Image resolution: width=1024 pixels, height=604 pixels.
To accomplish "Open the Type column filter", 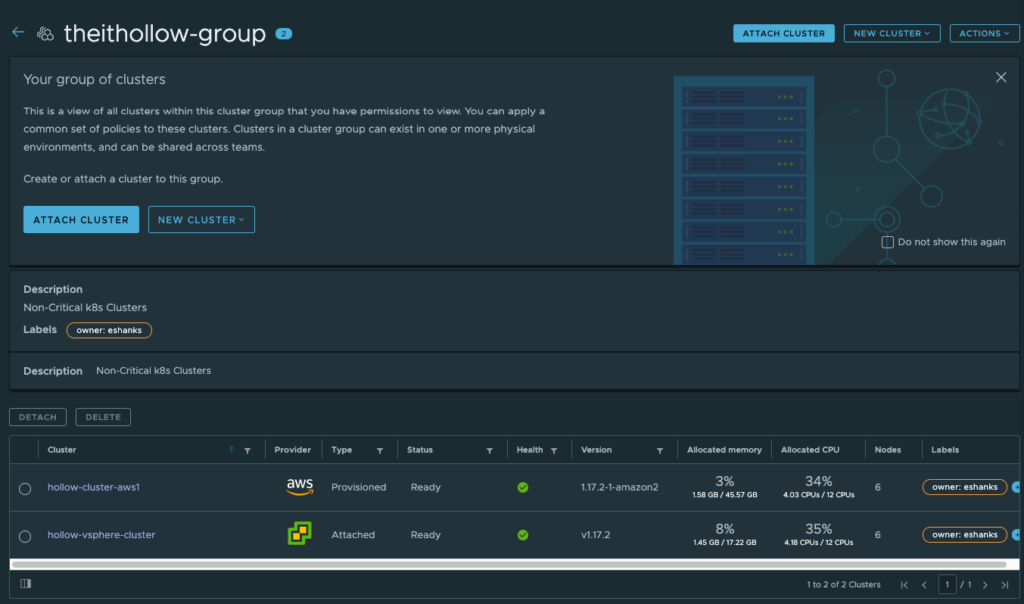I will (380, 451).
